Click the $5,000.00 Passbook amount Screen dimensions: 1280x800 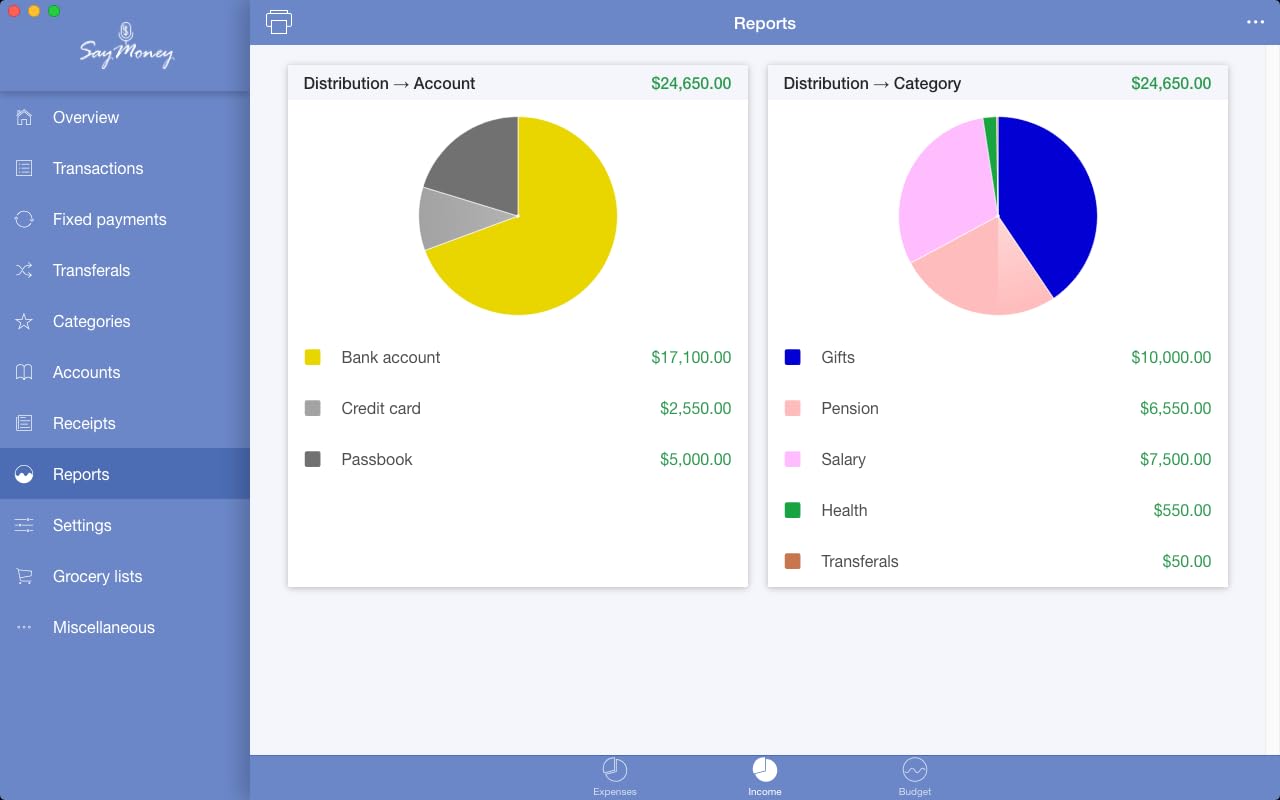click(695, 459)
